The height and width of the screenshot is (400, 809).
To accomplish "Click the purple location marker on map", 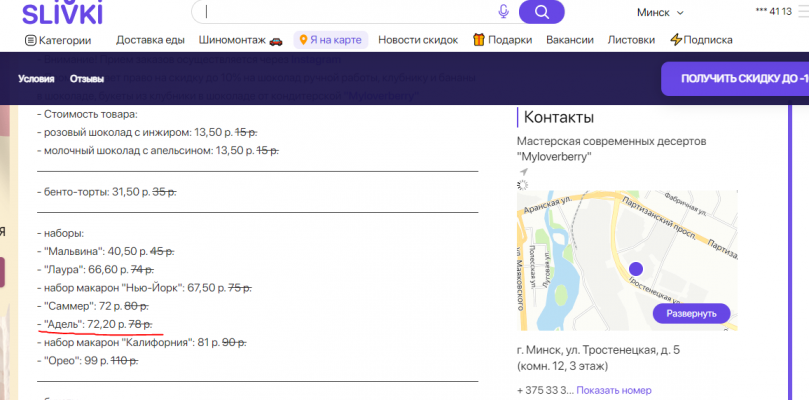I will click(634, 268).
